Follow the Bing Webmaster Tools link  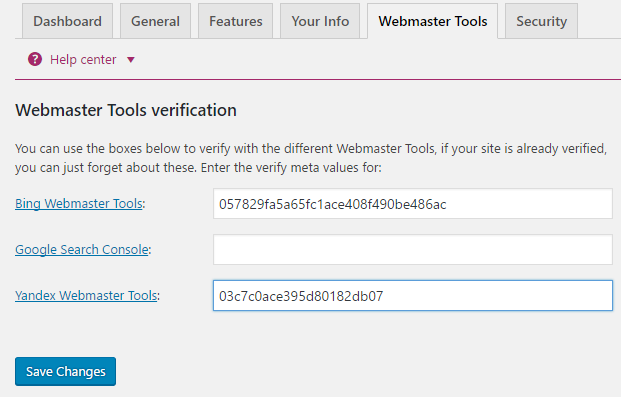point(79,203)
